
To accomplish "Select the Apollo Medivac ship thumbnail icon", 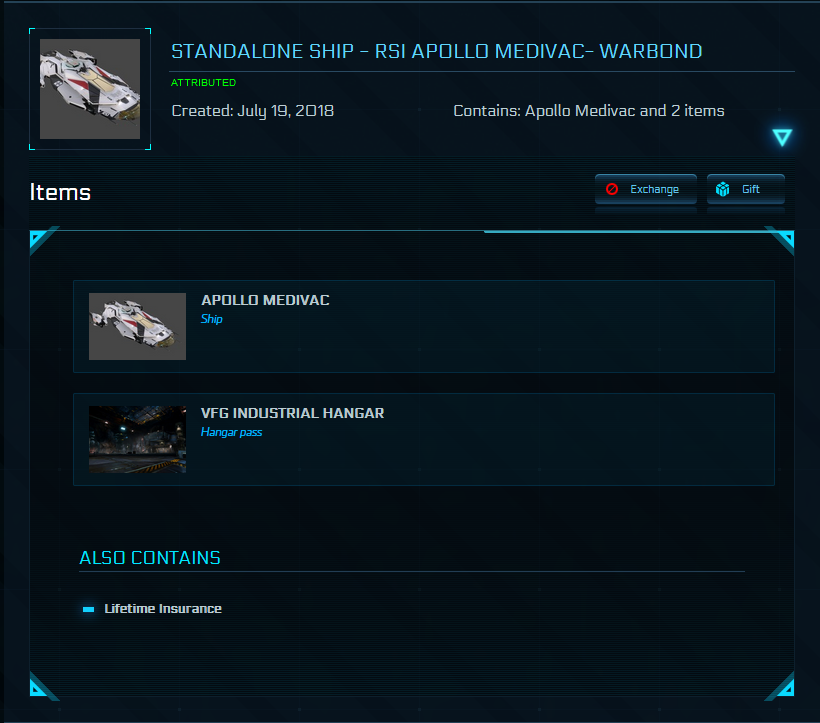I will (x=137, y=326).
